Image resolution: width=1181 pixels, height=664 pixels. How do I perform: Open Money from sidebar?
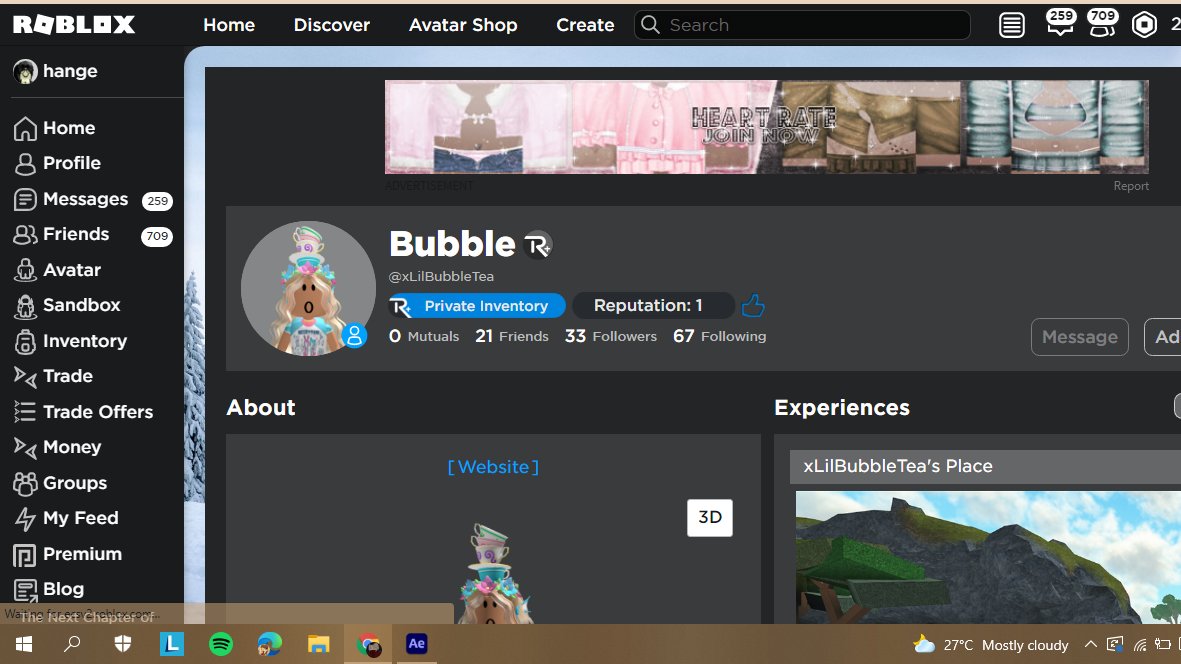pyautogui.click(x=57, y=447)
